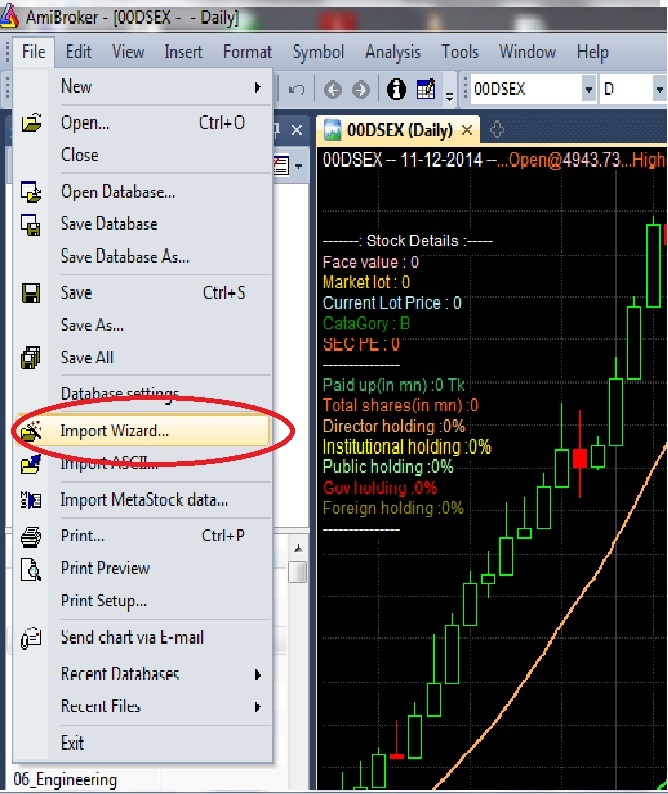
Task: Open the Edit menu
Action: [78, 52]
